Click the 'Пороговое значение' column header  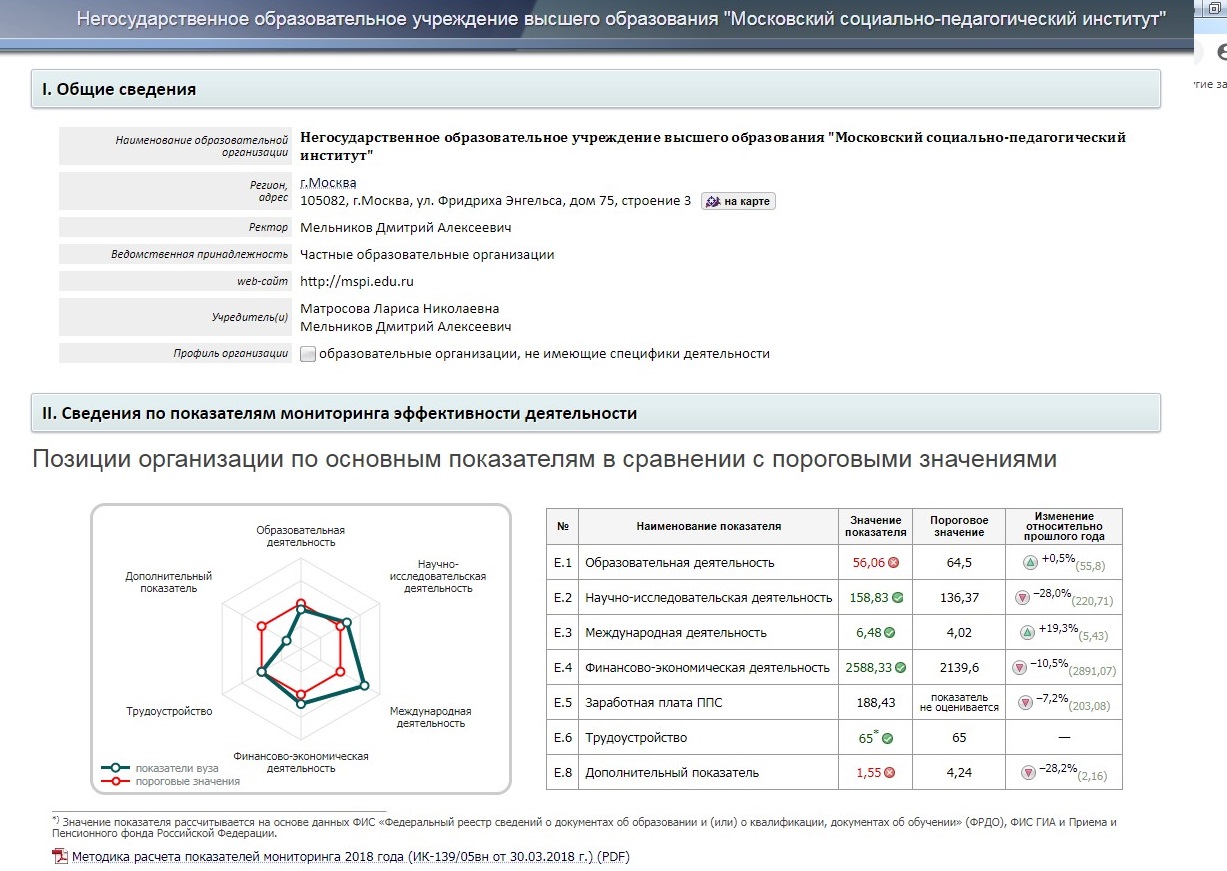point(959,526)
